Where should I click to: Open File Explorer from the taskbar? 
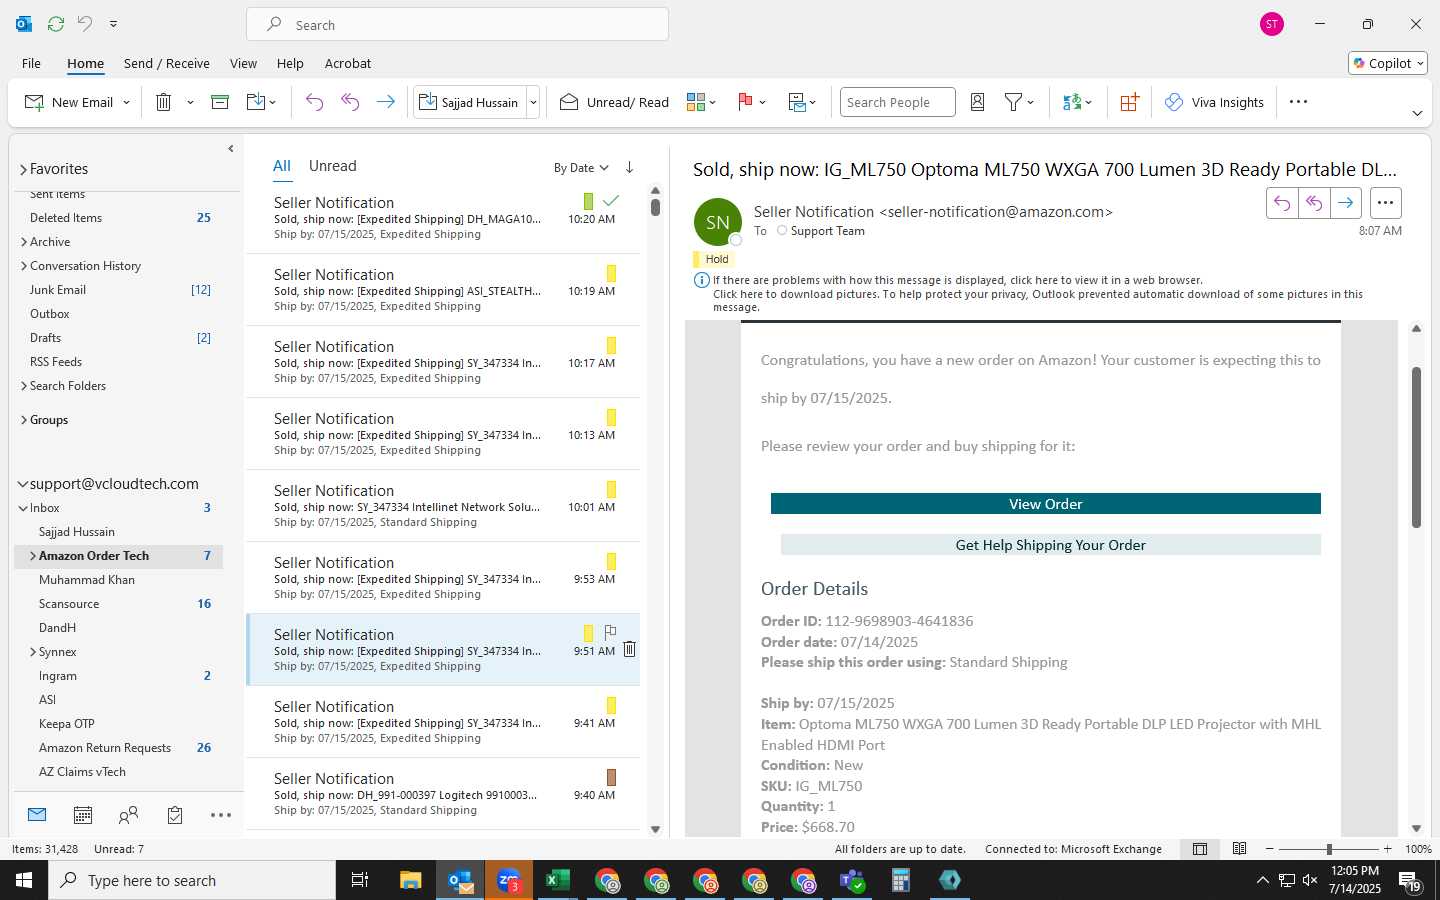pos(411,880)
